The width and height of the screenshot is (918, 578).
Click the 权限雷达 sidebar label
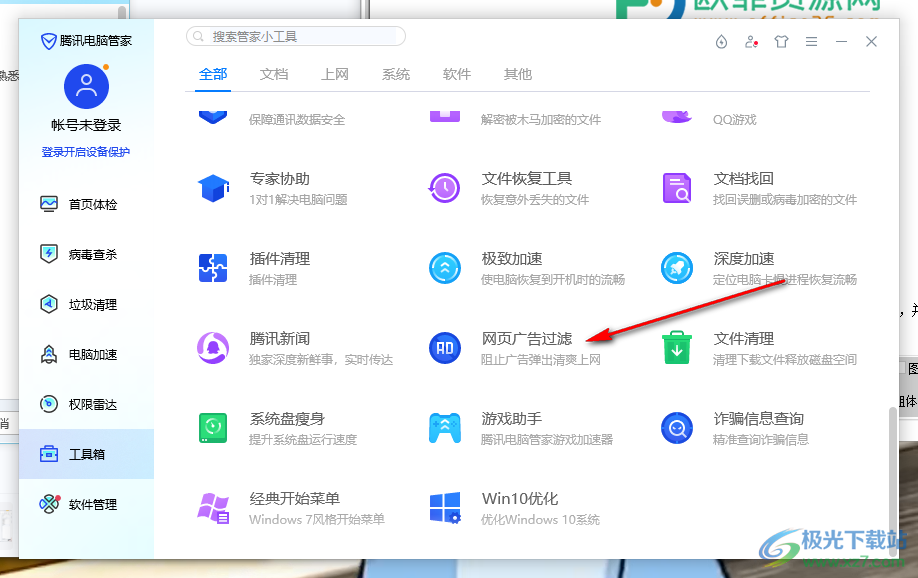93,405
